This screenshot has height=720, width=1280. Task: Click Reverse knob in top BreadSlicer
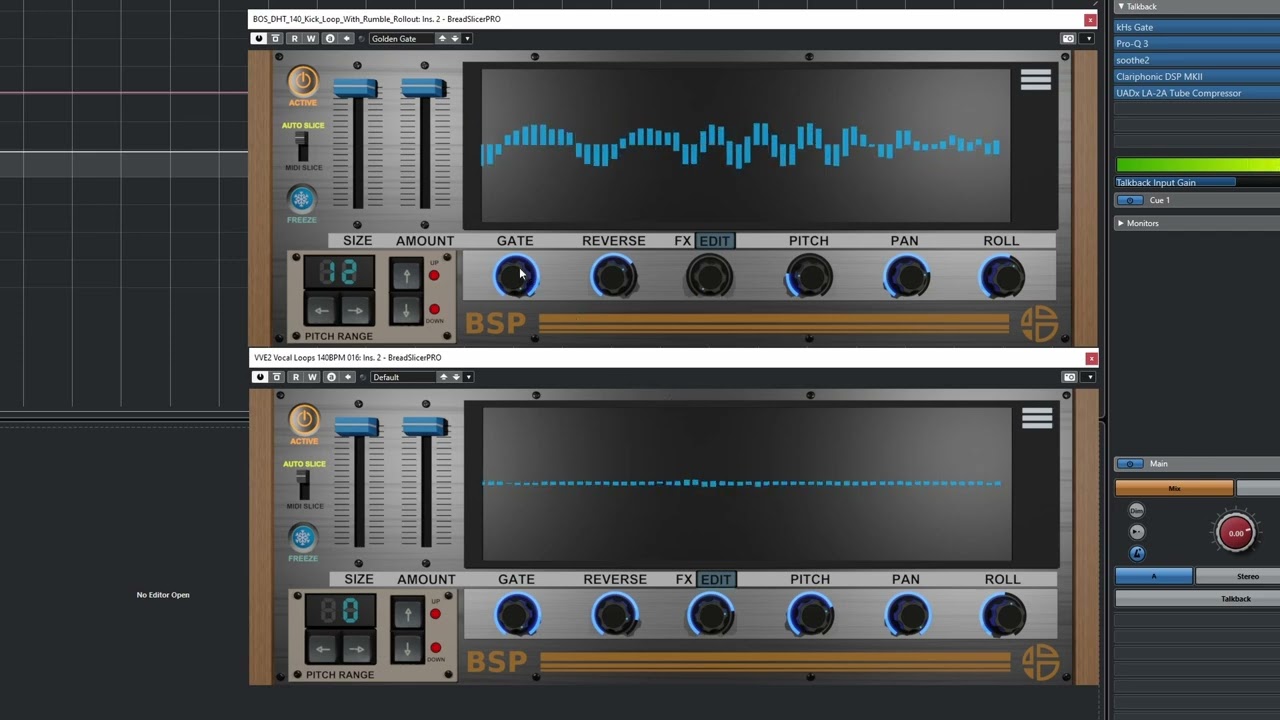click(x=614, y=277)
